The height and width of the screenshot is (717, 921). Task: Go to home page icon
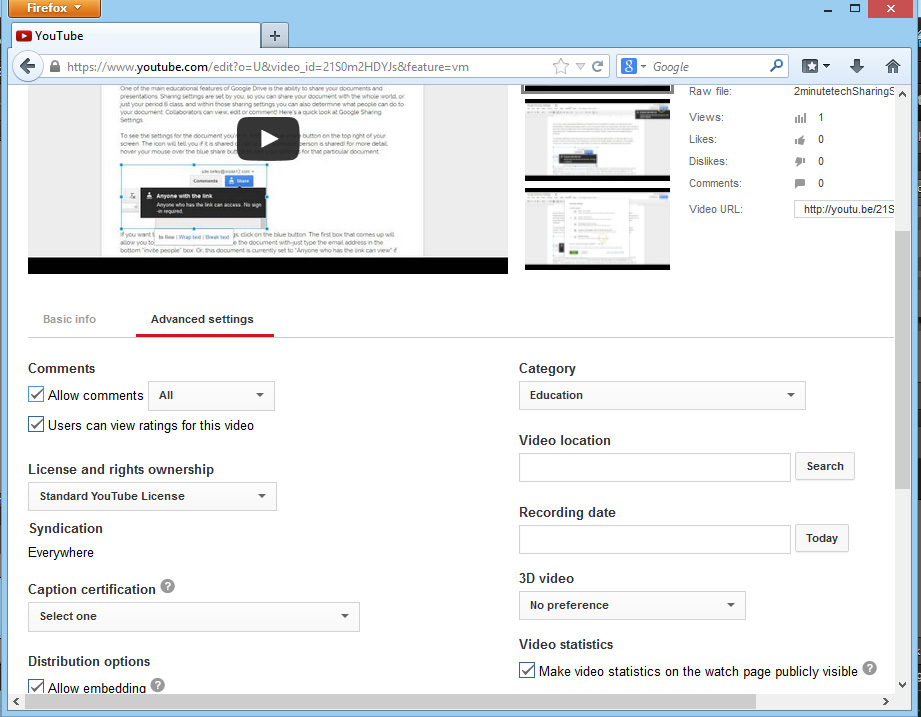(892, 66)
